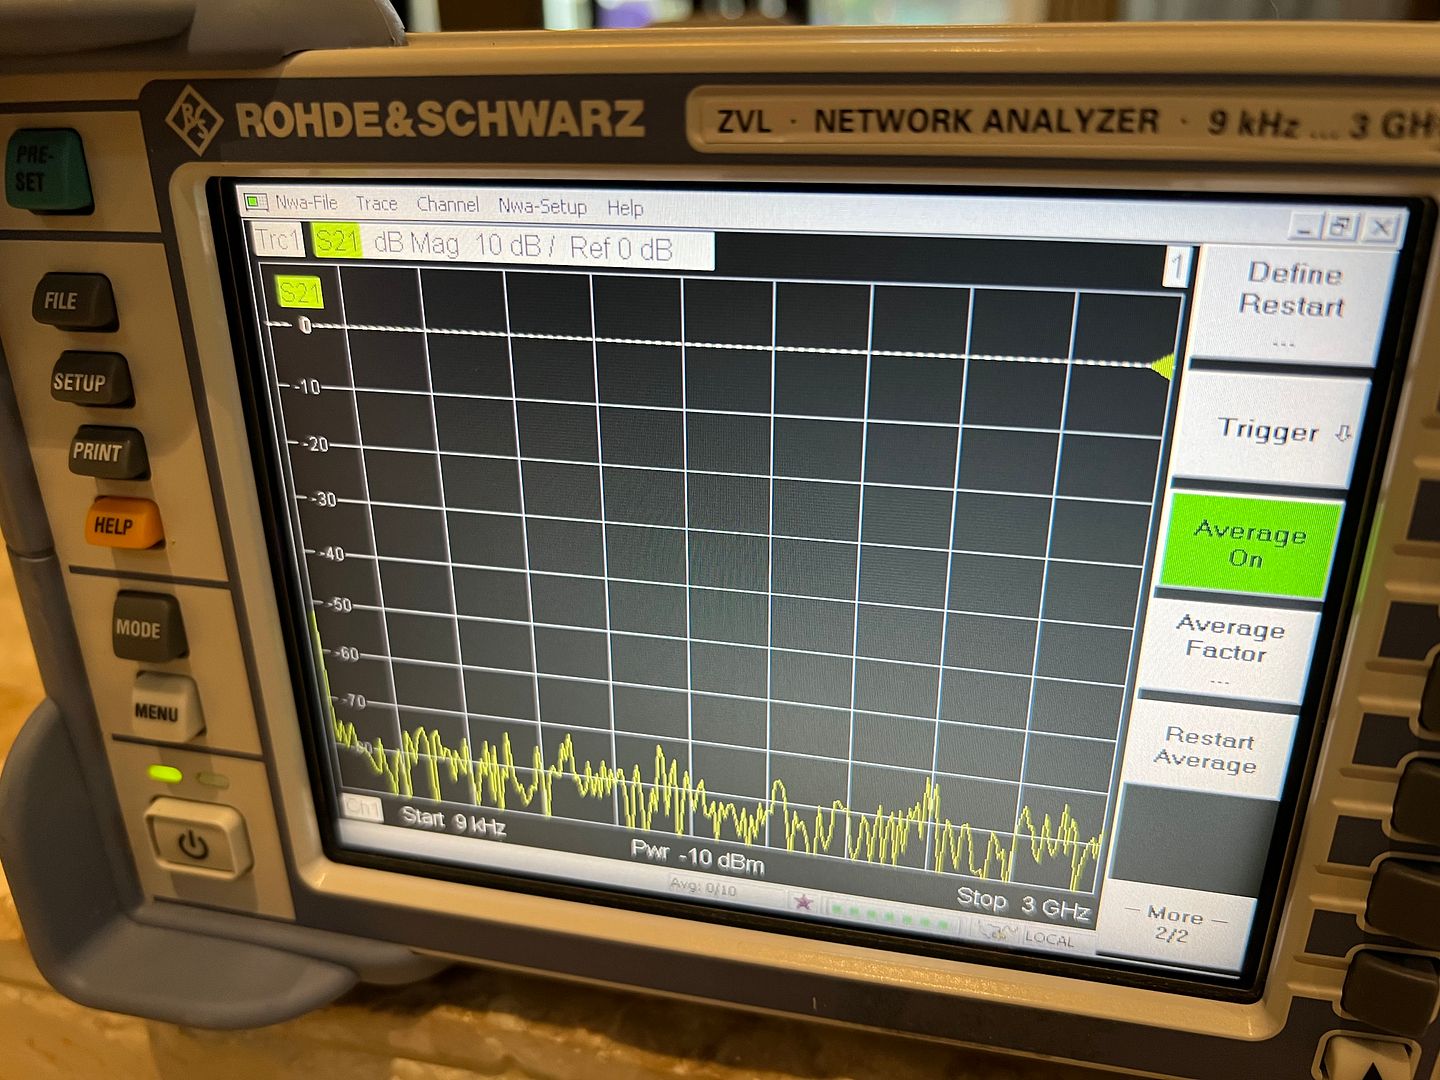Image resolution: width=1440 pixels, height=1080 pixels.
Task: Switch softkey page with More 2/2
Action: [x=1174, y=924]
